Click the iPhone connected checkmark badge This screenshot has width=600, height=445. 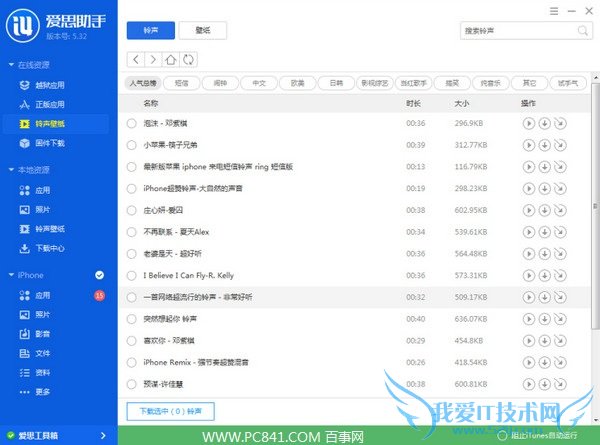click(99, 275)
